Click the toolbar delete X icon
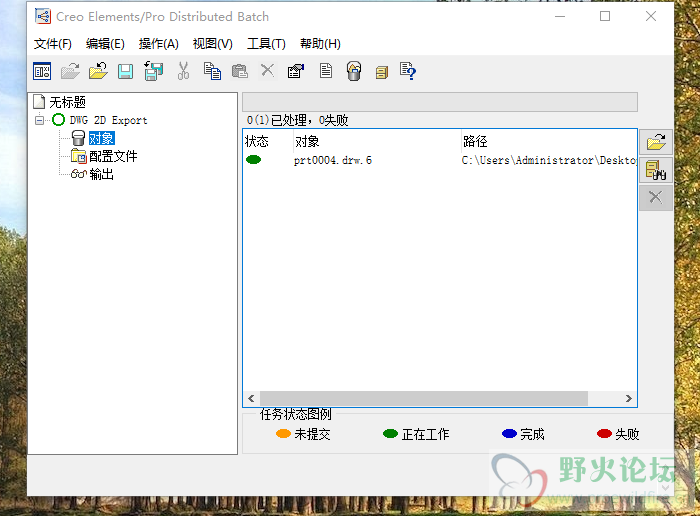 (267, 71)
